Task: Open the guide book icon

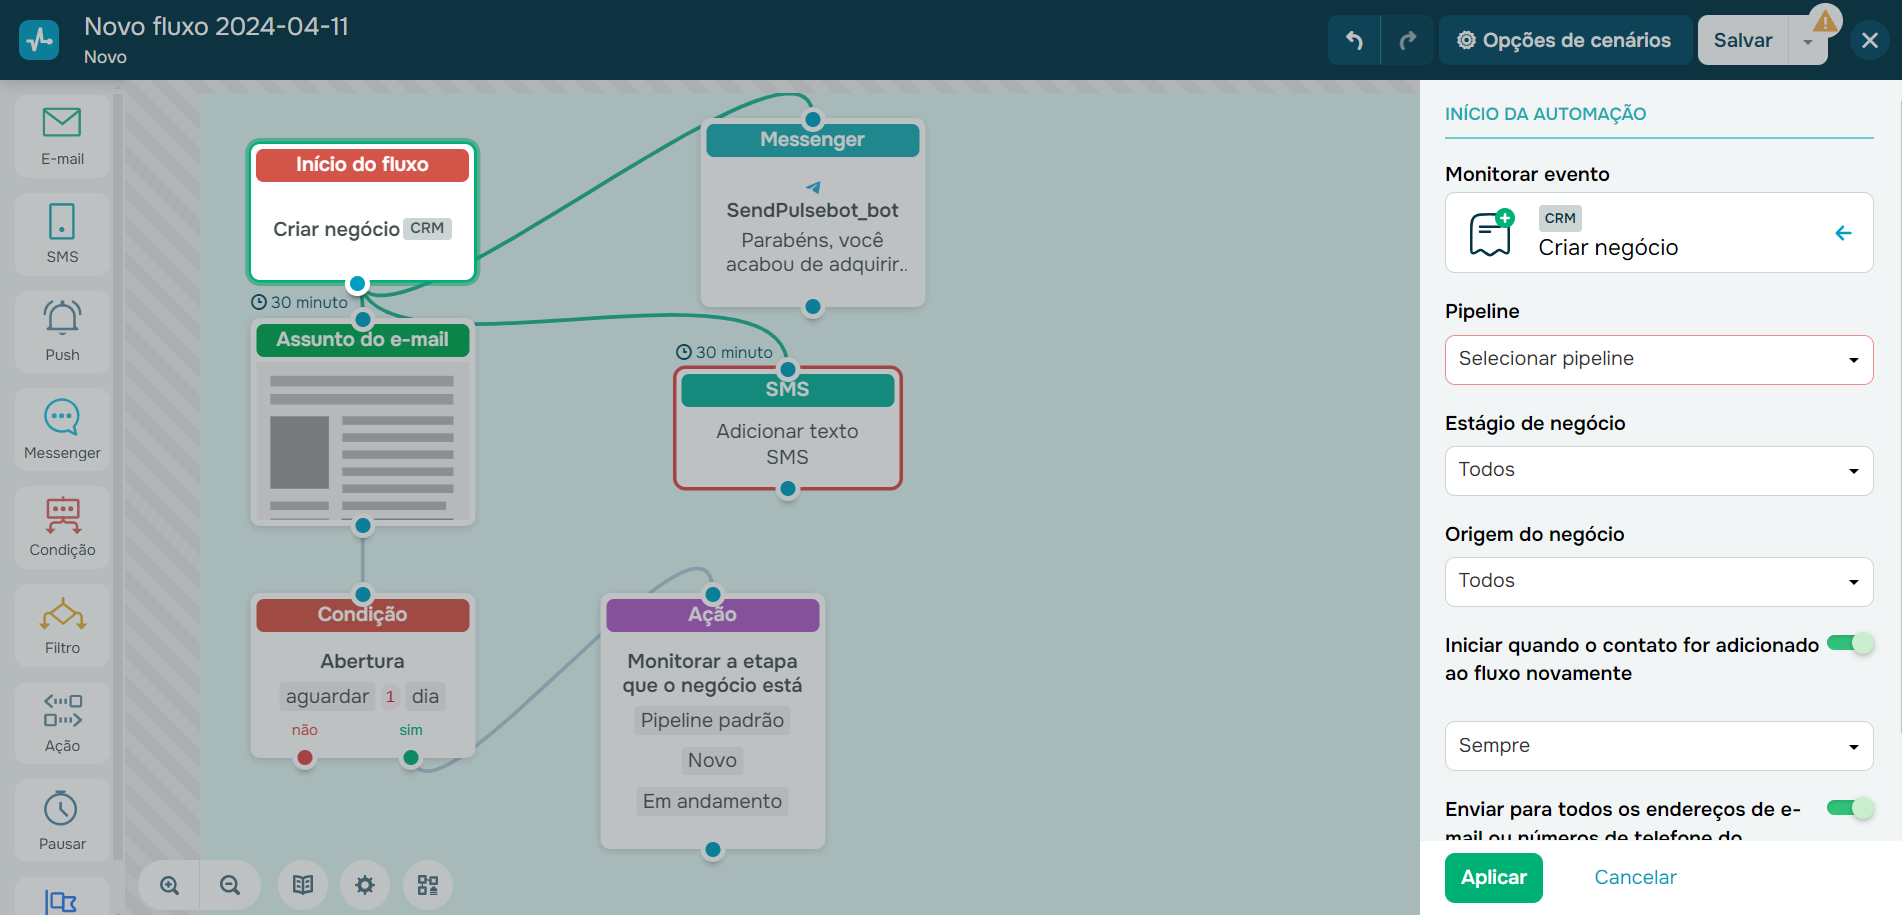Action: [x=303, y=885]
